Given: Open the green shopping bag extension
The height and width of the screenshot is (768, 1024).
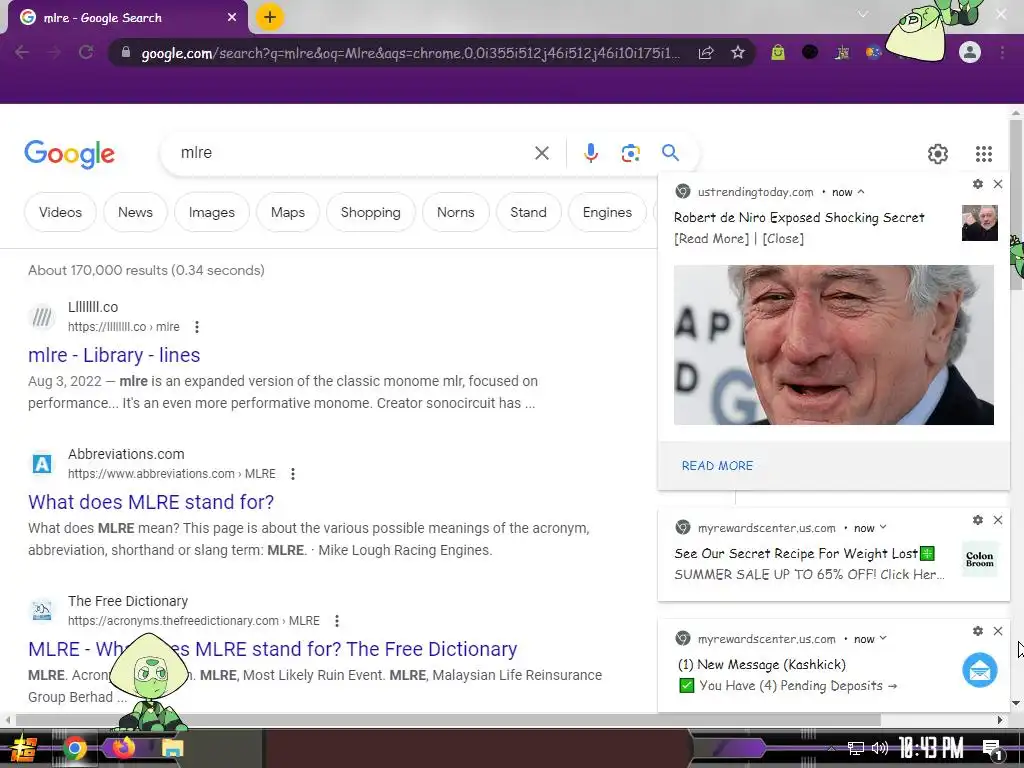Looking at the screenshot, I should coord(777,52).
